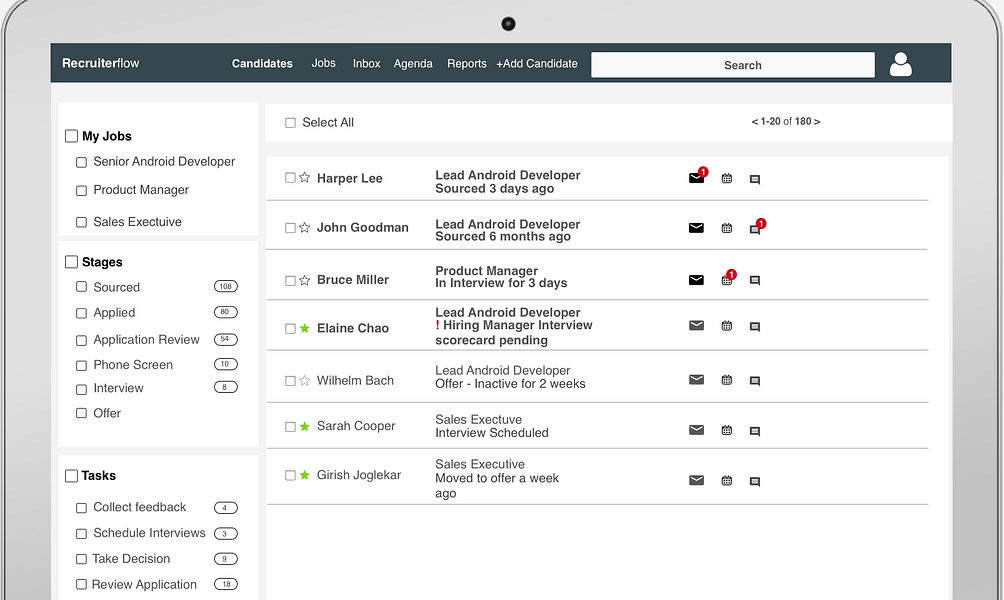Open notes for Girish Joglekar
Viewport: 1004px width, 600px height.
[755, 482]
